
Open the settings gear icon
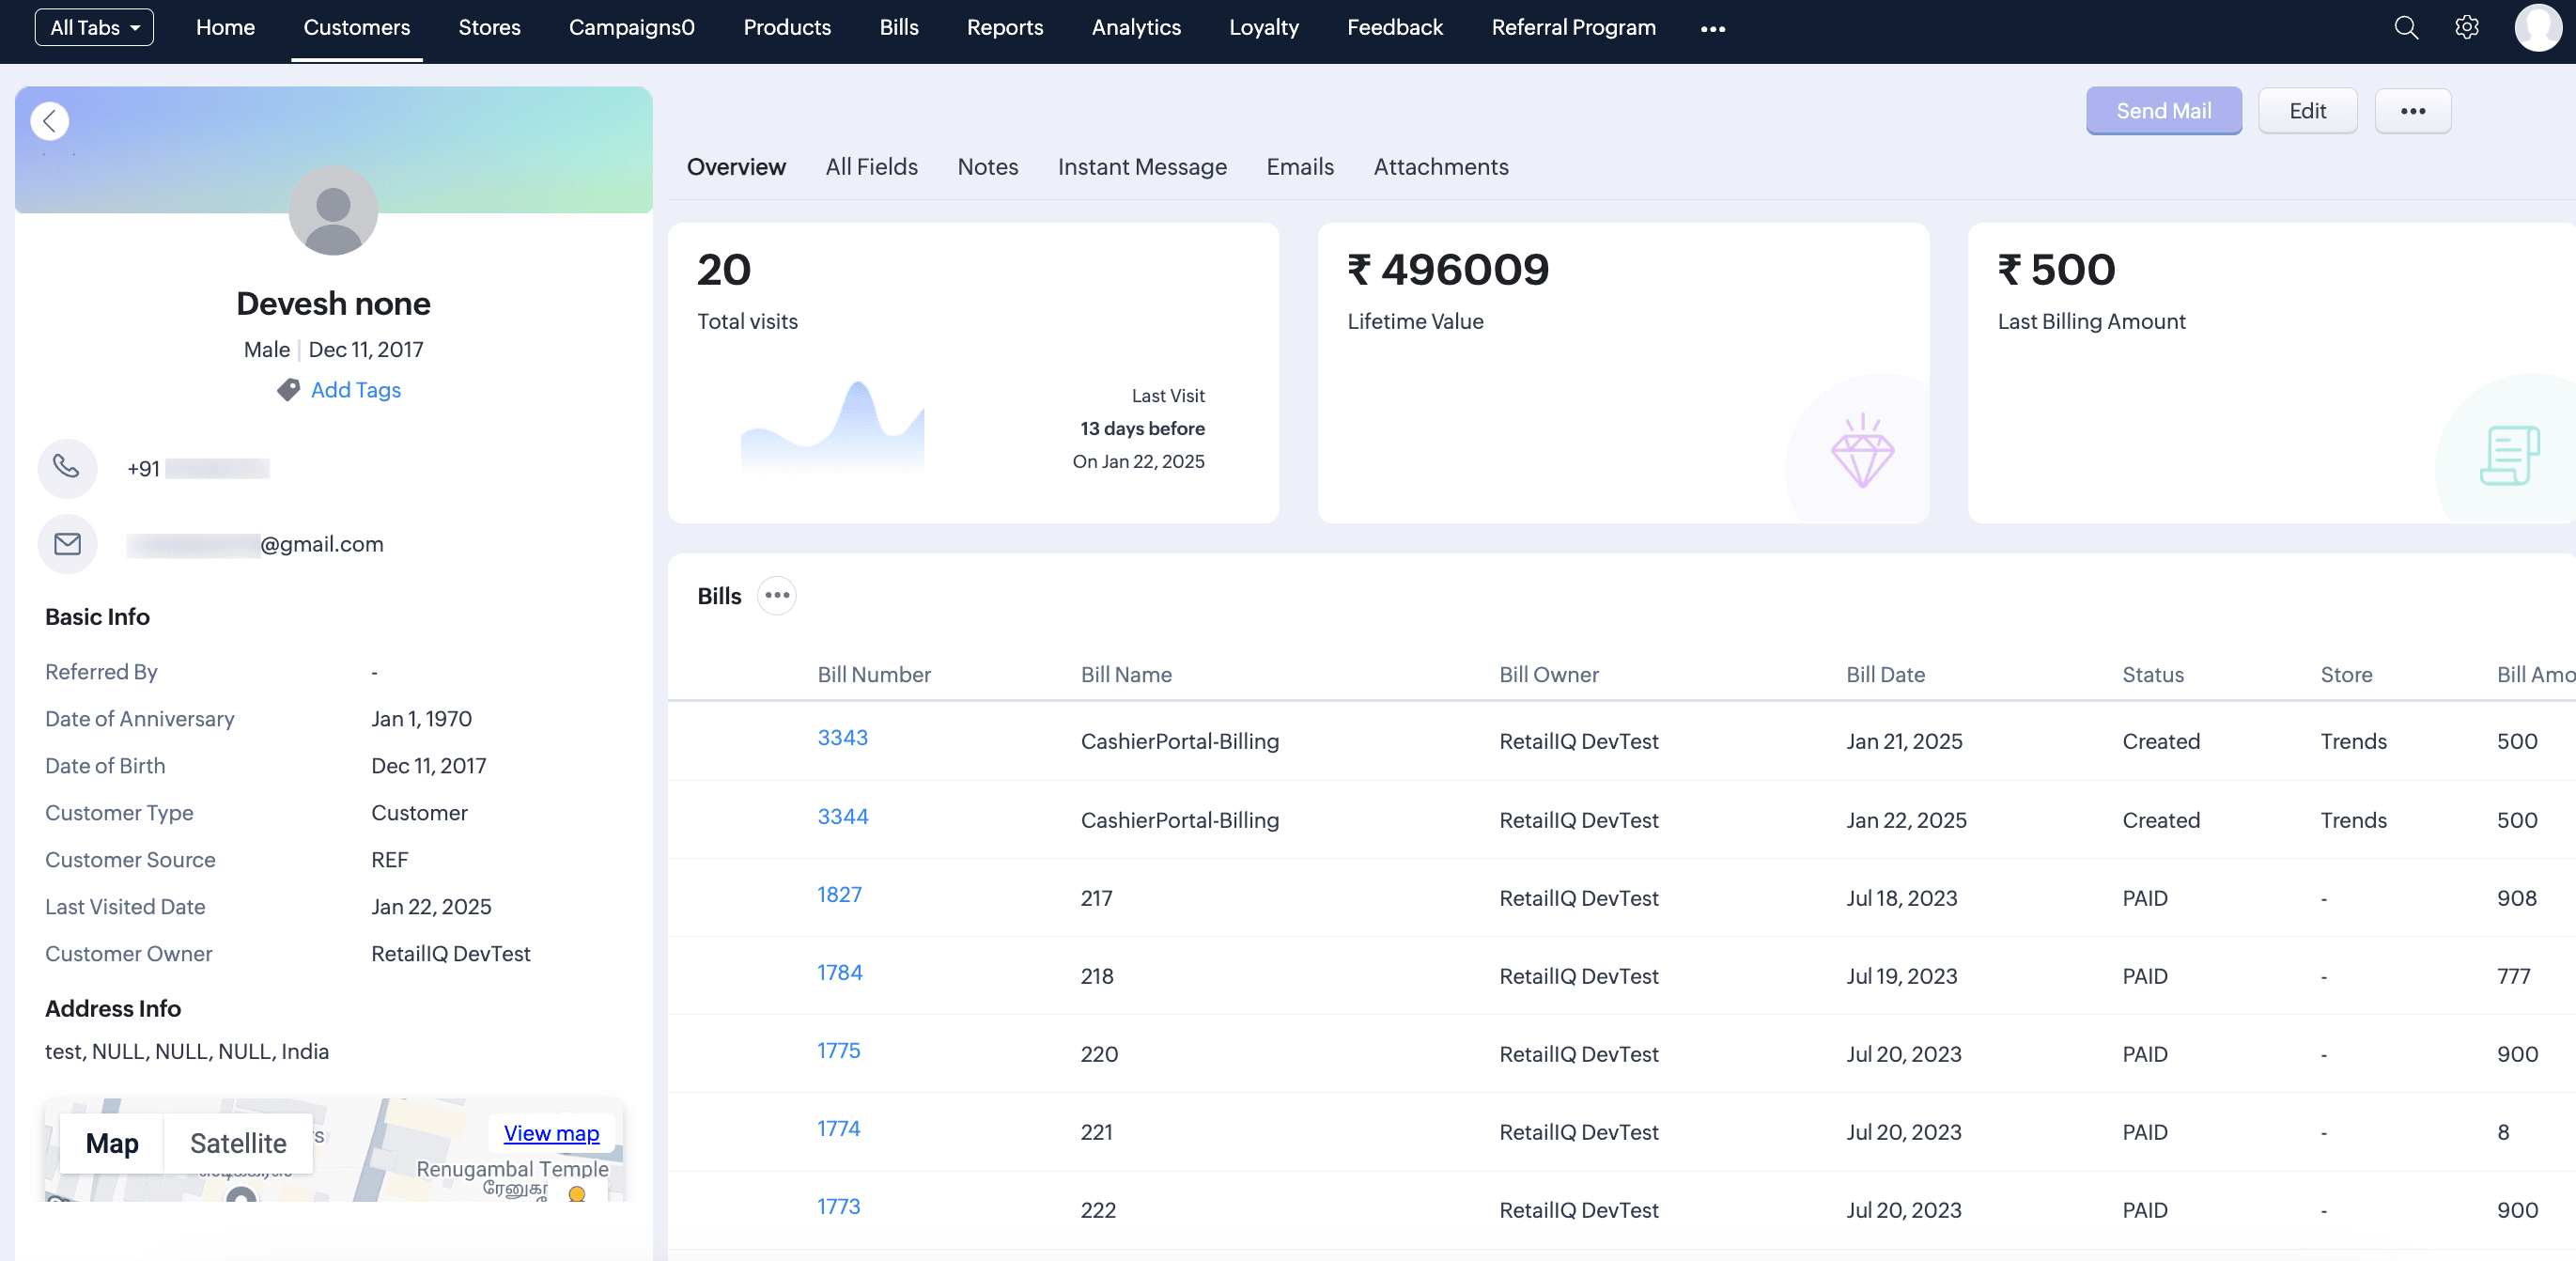click(2467, 28)
